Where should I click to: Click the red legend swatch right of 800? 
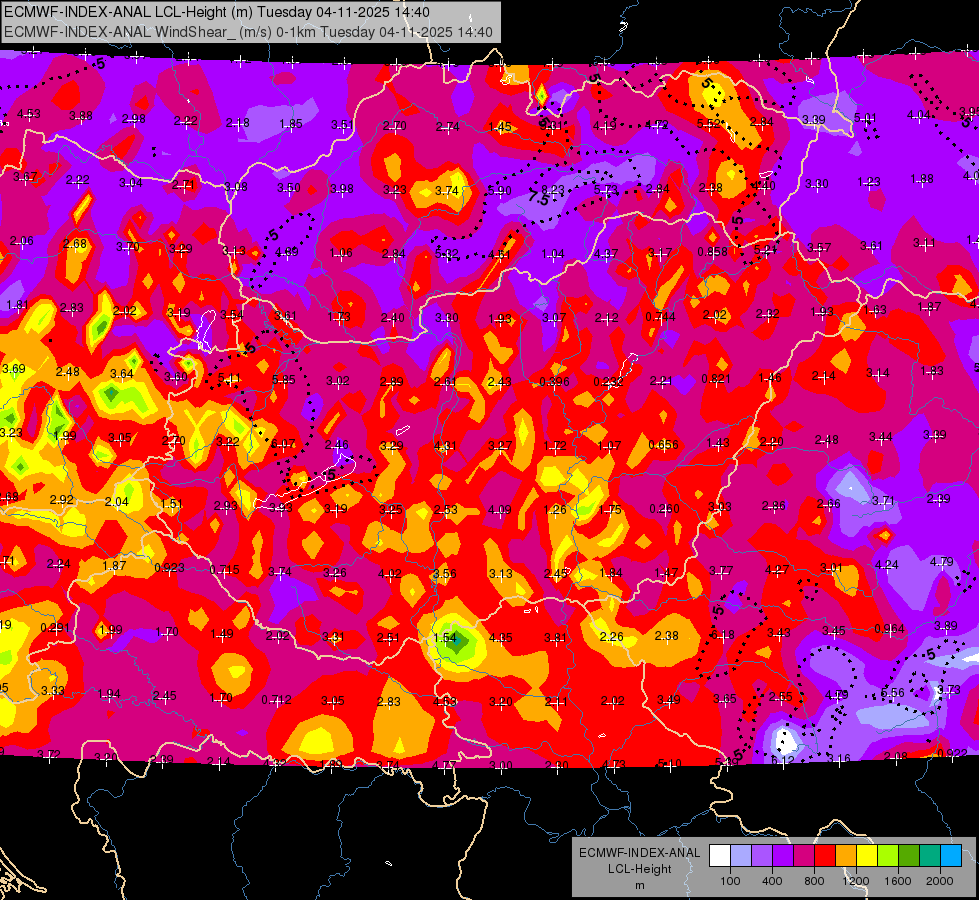825,856
